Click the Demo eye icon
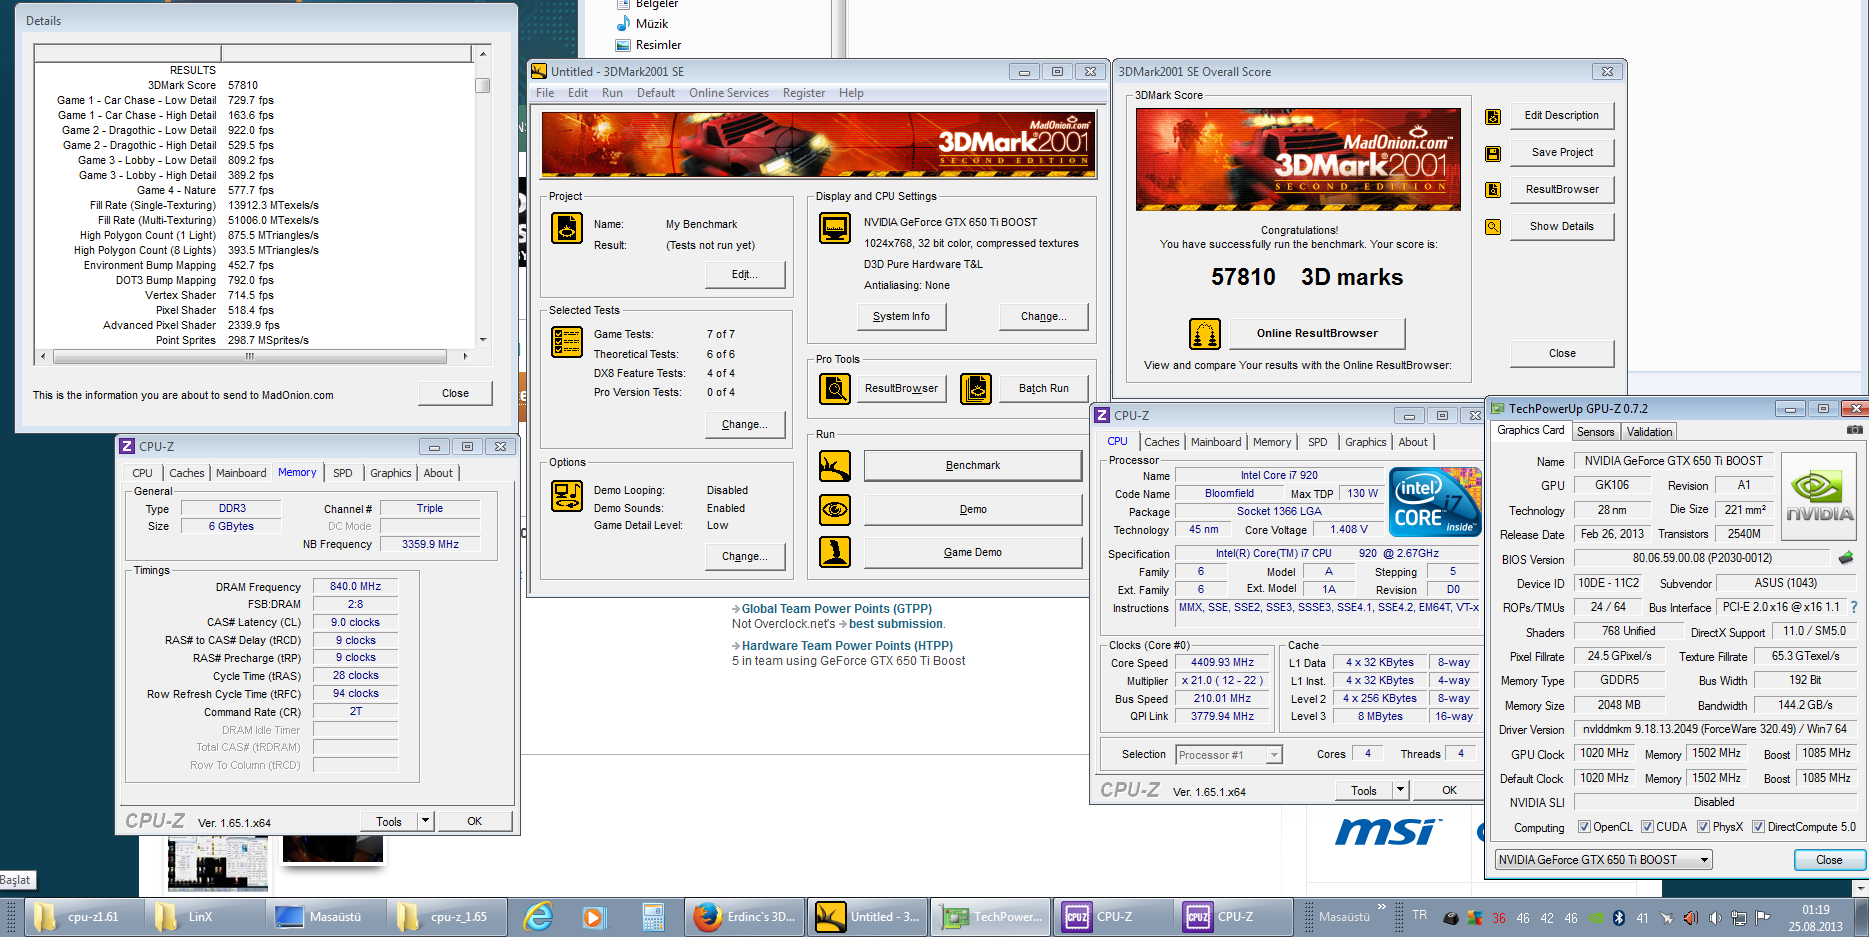 tap(835, 509)
